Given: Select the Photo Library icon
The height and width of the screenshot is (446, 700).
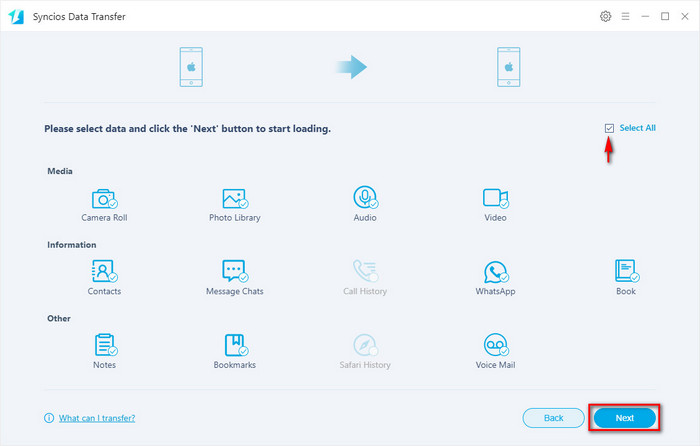Looking at the screenshot, I should (x=235, y=199).
